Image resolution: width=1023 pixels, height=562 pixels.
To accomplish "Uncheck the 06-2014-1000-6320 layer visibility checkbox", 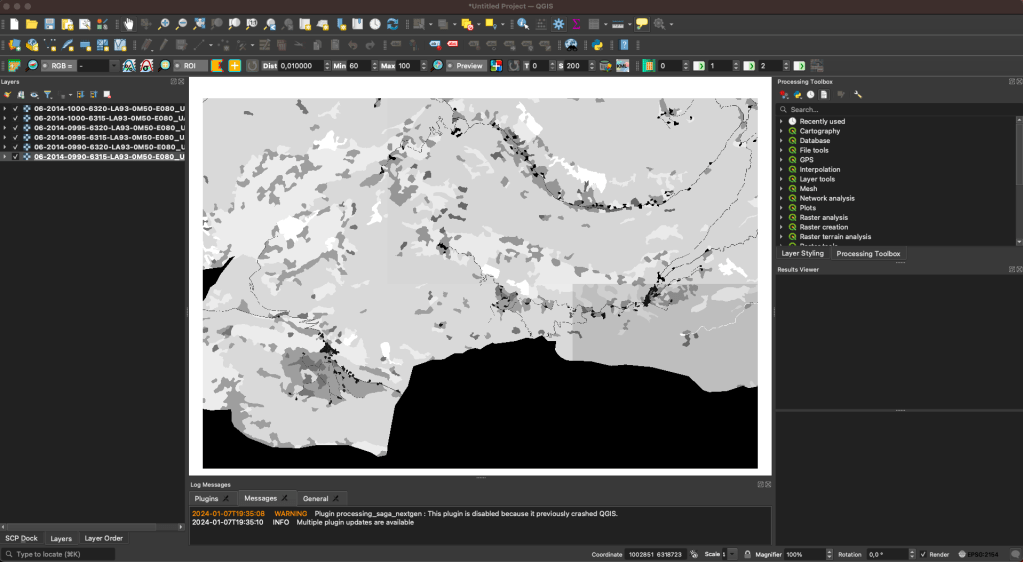I will tap(16, 108).
